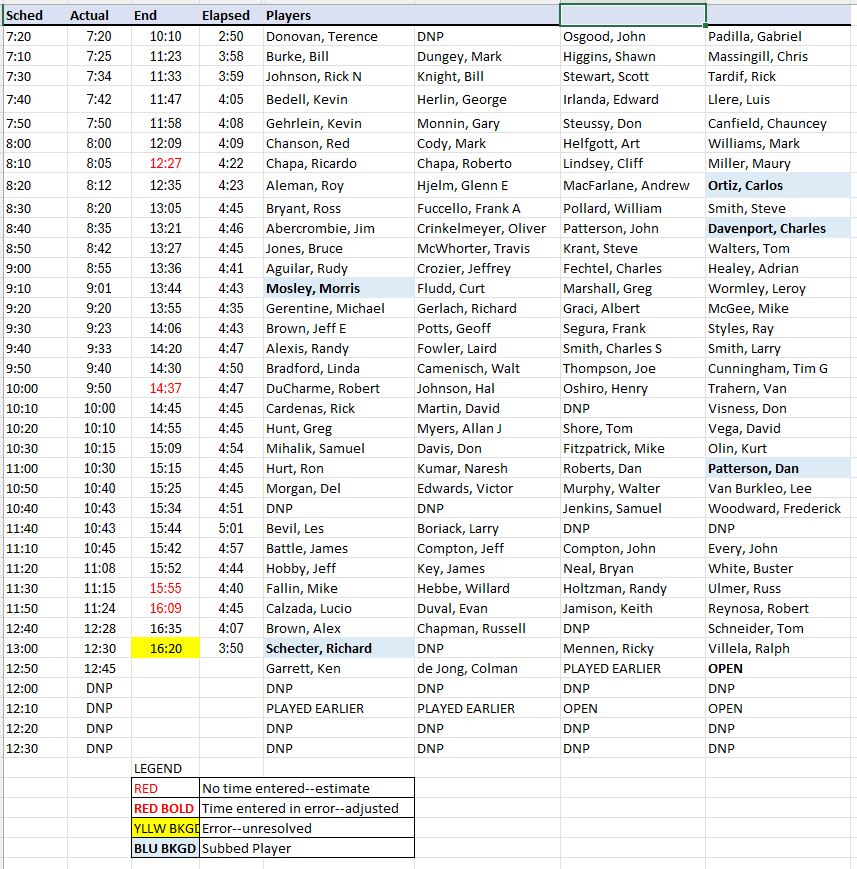The width and height of the screenshot is (857, 869).
Task: Select the Donovan, Terence player cell
Action: (x=339, y=37)
